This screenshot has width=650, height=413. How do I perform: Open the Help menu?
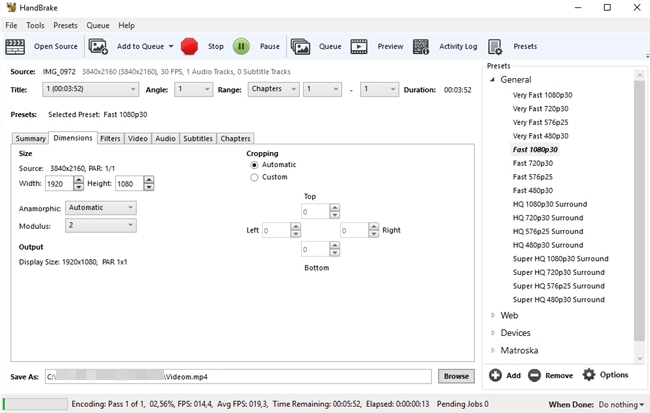[x=126, y=25]
